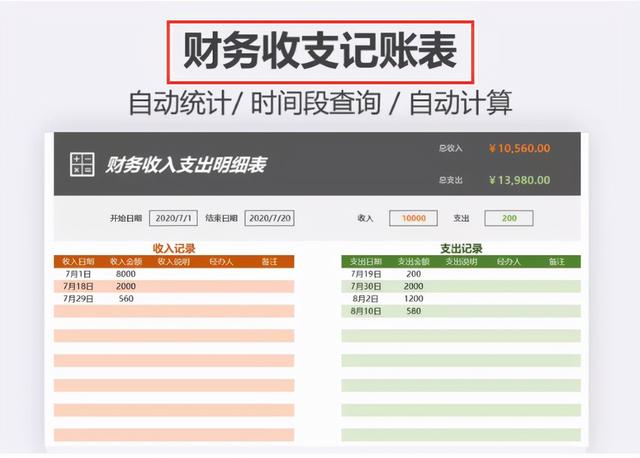Select the 支出记录 section heading
Image resolution: width=640 pixels, height=458 pixels.
click(461, 249)
